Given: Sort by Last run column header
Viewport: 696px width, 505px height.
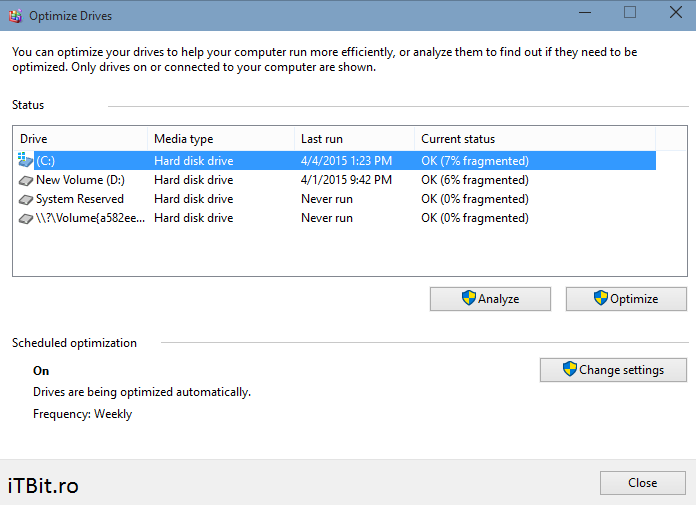Looking at the screenshot, I should 354,139.
